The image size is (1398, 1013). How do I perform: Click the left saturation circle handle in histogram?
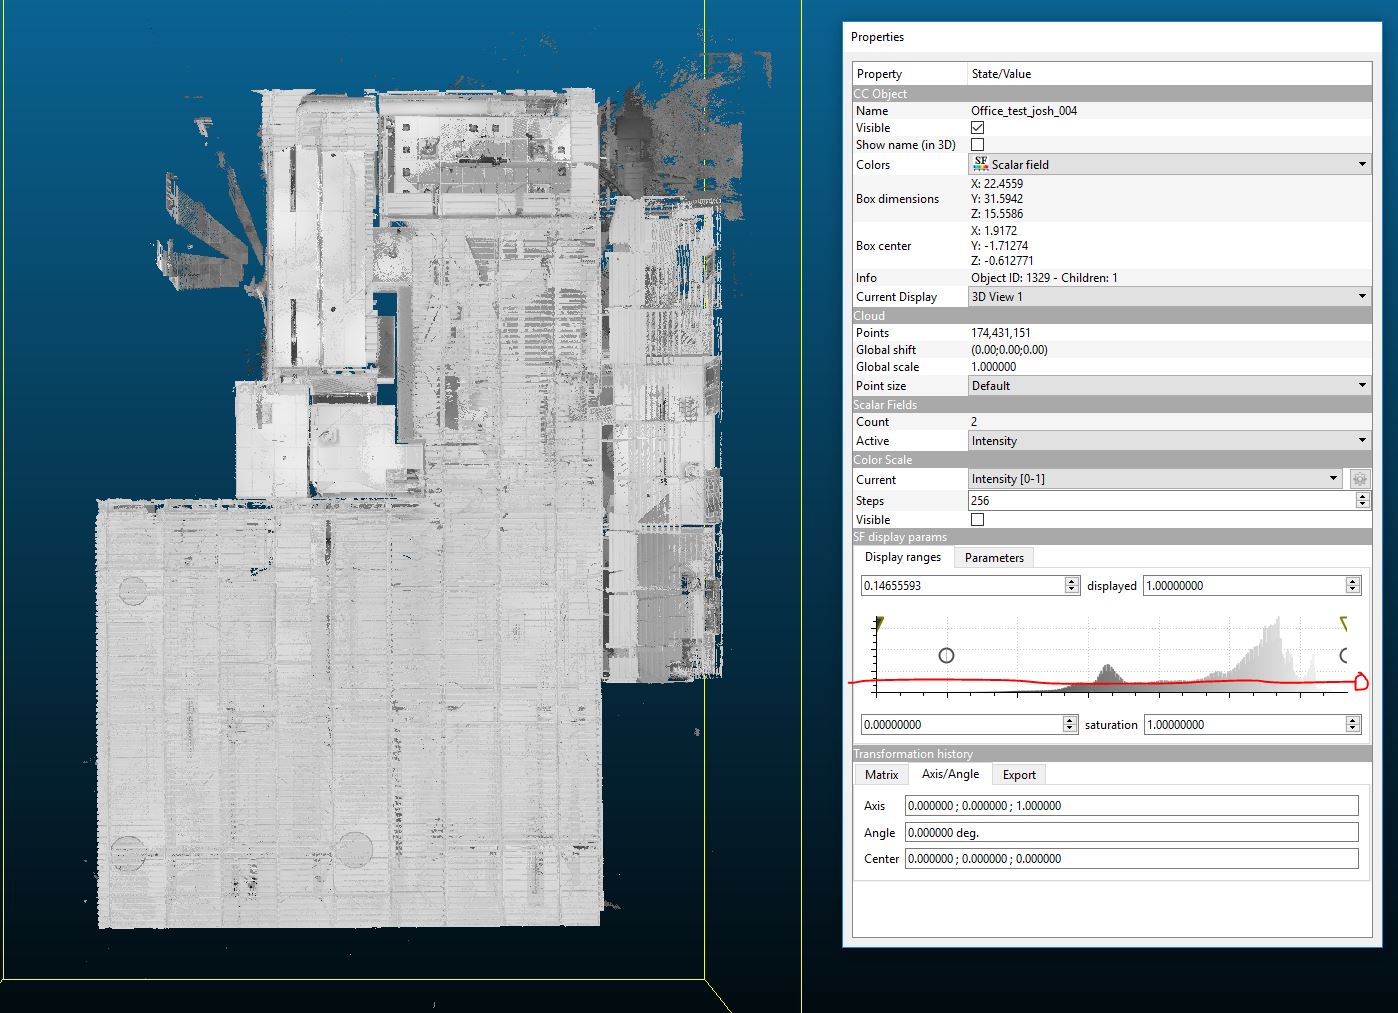point(946,656)
